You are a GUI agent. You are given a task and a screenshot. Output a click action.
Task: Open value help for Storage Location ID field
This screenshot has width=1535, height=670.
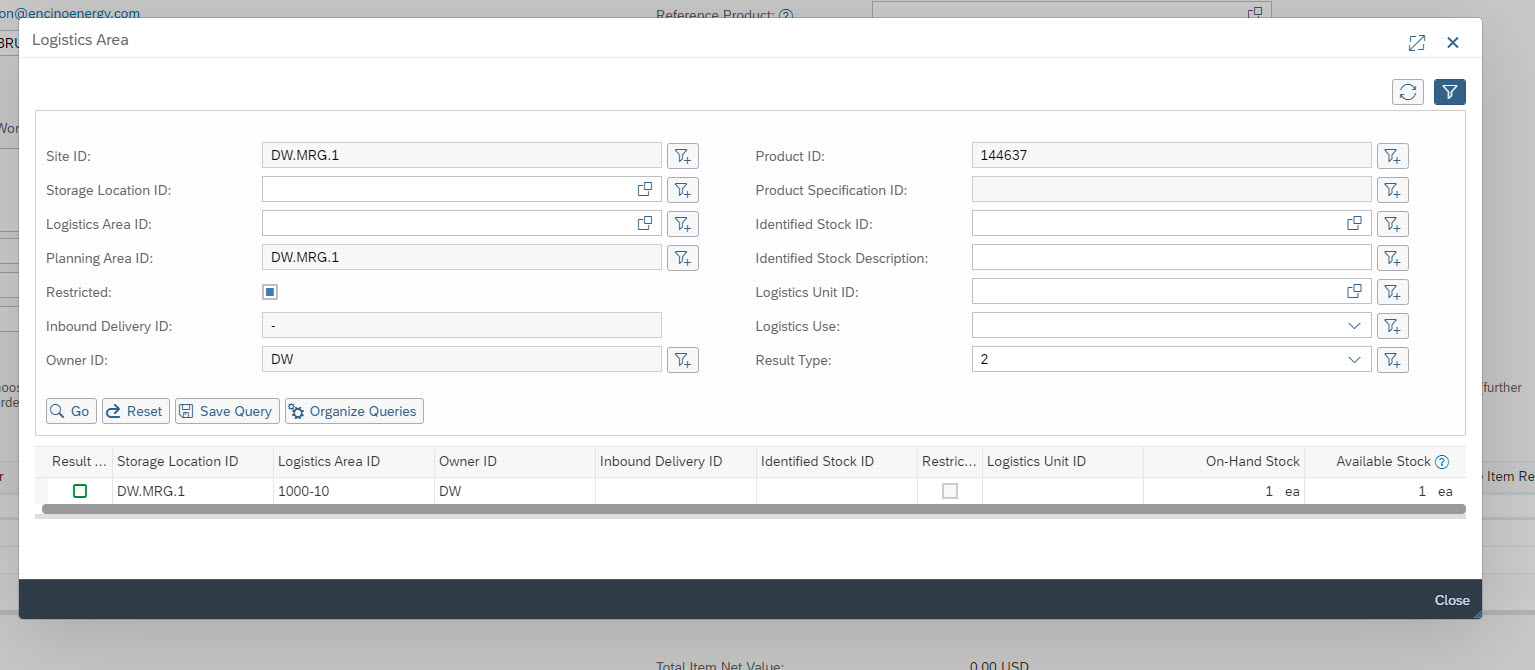pyautogui.click(x=645, y=189)
